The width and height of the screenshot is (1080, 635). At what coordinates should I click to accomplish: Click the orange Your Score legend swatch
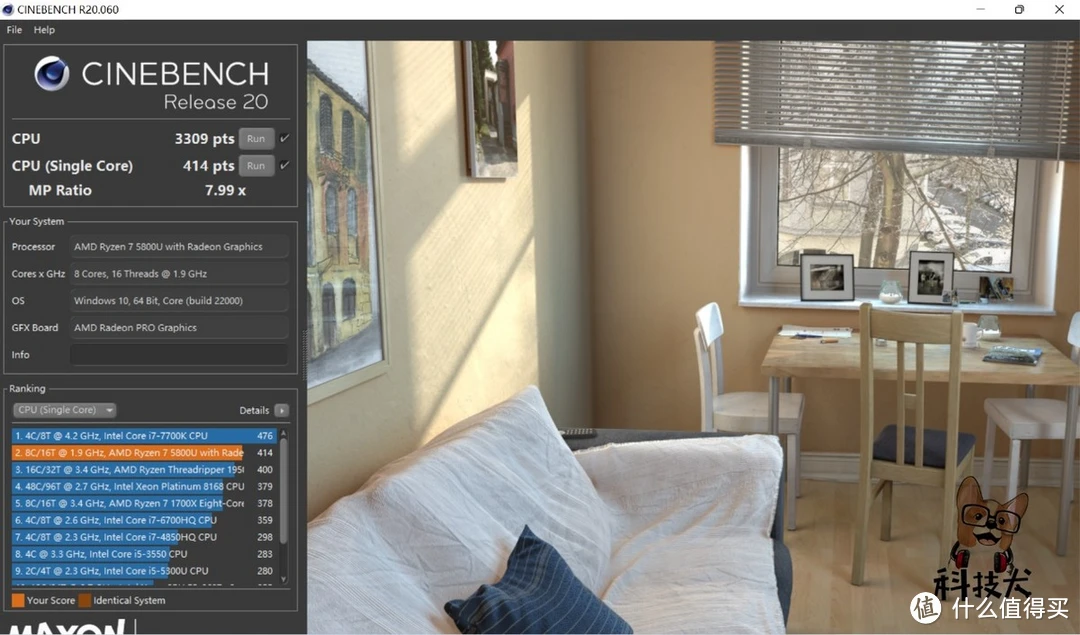tap(18, 600)
